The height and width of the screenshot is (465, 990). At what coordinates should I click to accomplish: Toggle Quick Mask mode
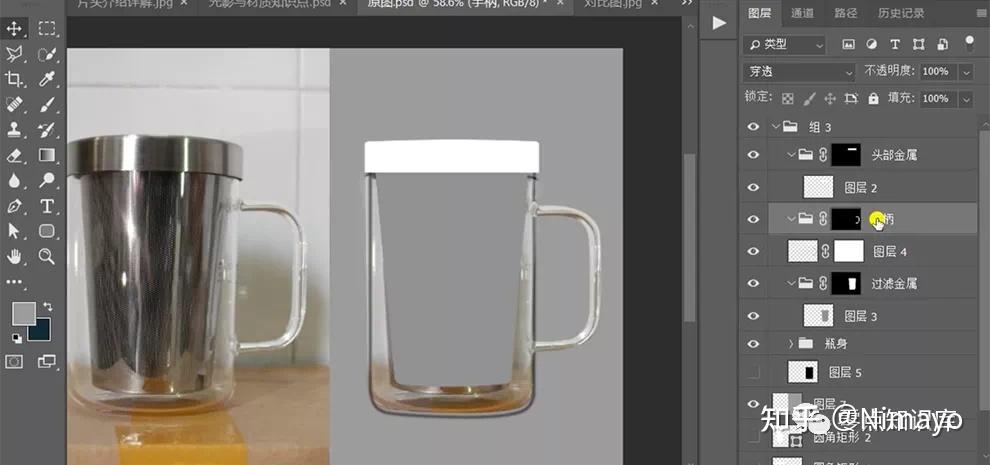click(x=14, y=361)
